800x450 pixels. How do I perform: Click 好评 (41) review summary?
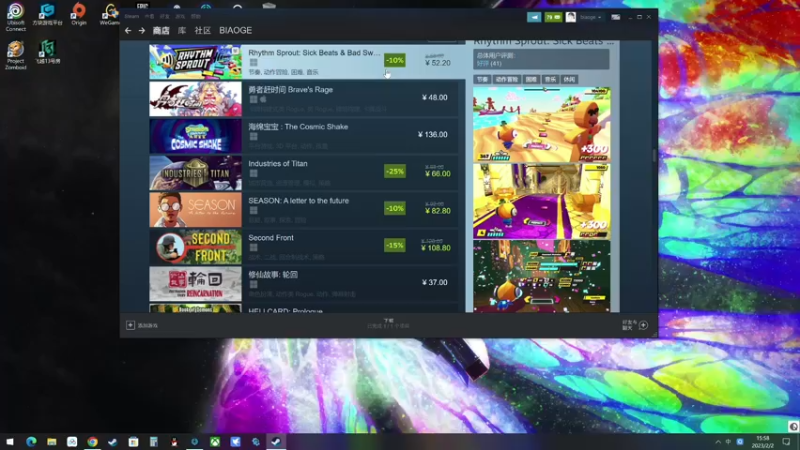(489, 64)
